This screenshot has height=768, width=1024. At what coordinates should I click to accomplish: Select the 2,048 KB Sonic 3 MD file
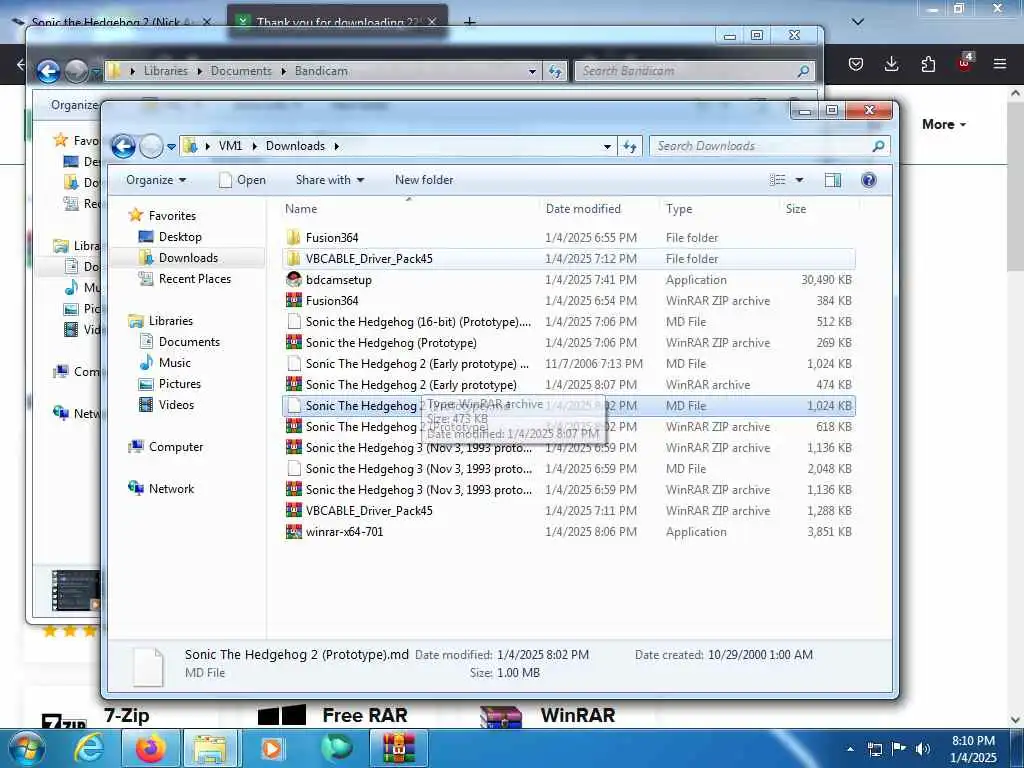568,468
